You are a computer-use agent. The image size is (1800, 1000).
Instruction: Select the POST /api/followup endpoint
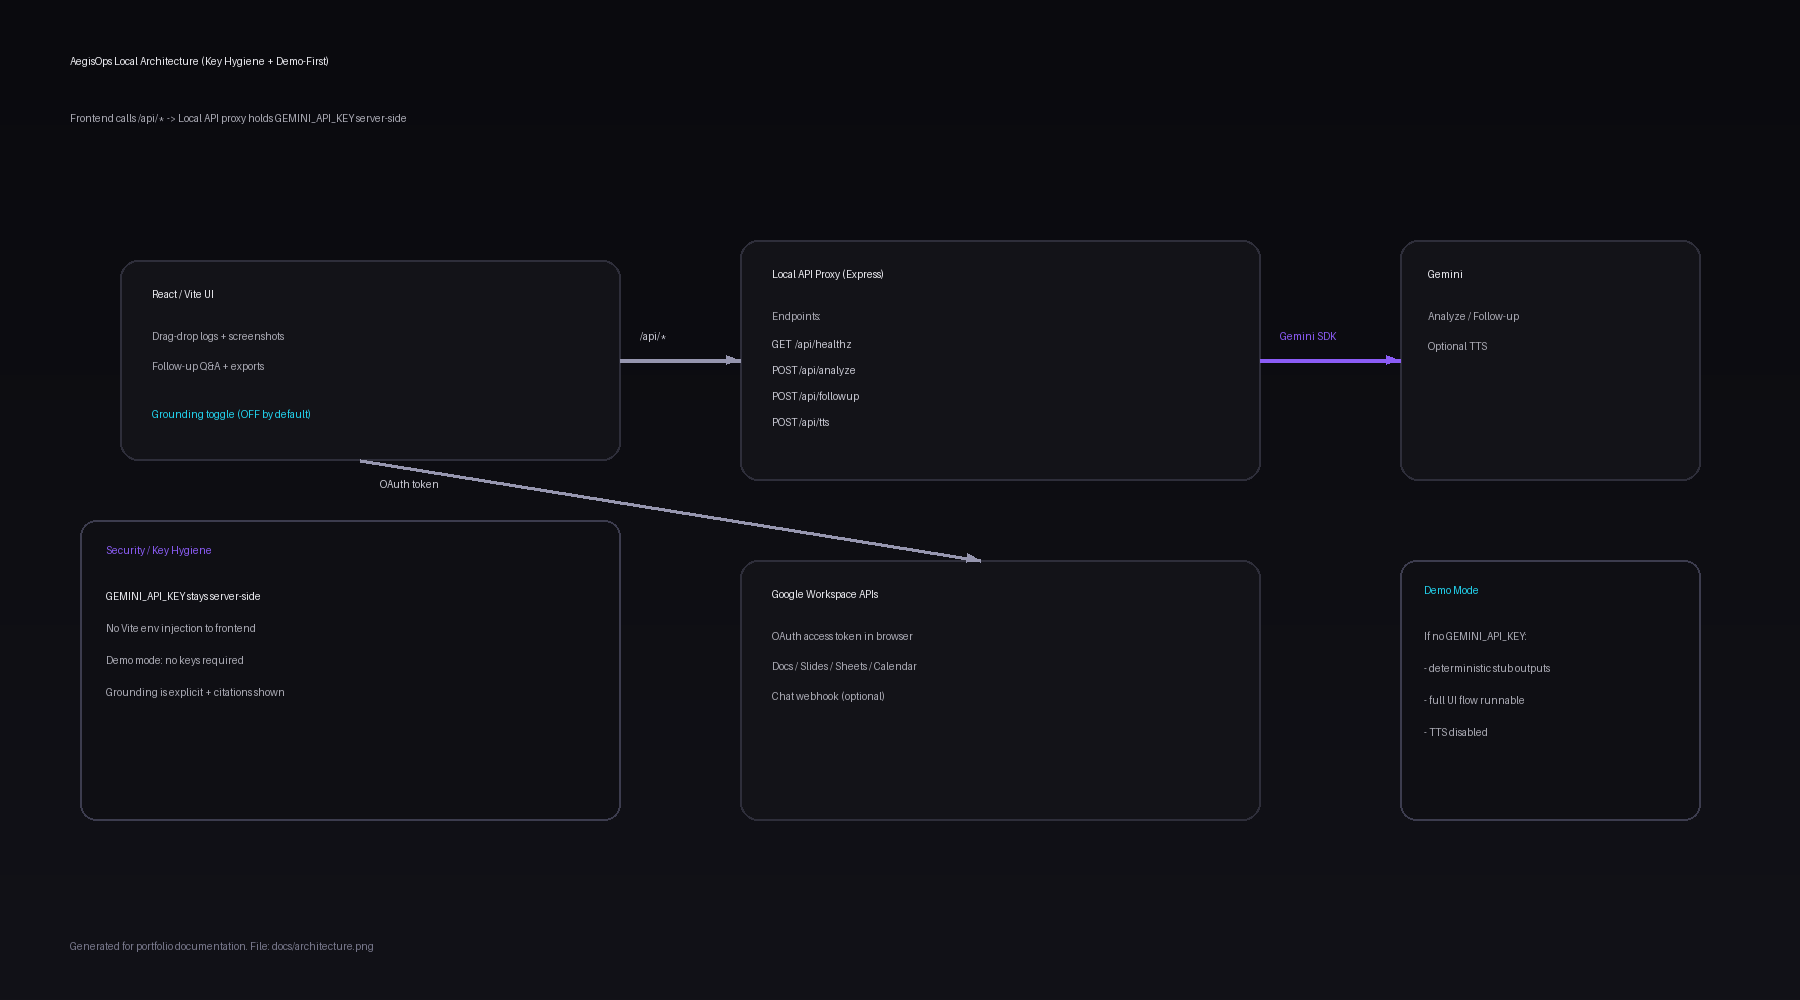click(815, 395)
